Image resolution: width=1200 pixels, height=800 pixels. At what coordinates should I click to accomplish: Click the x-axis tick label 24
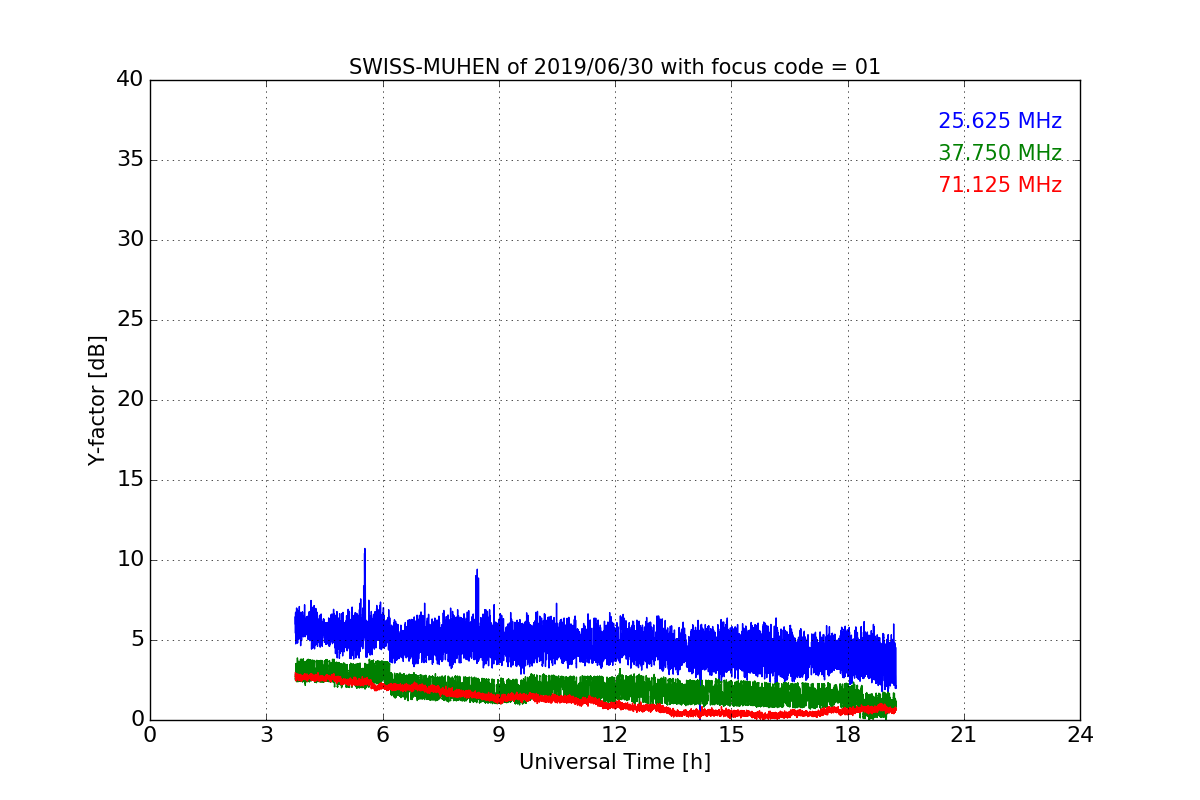1080,735
